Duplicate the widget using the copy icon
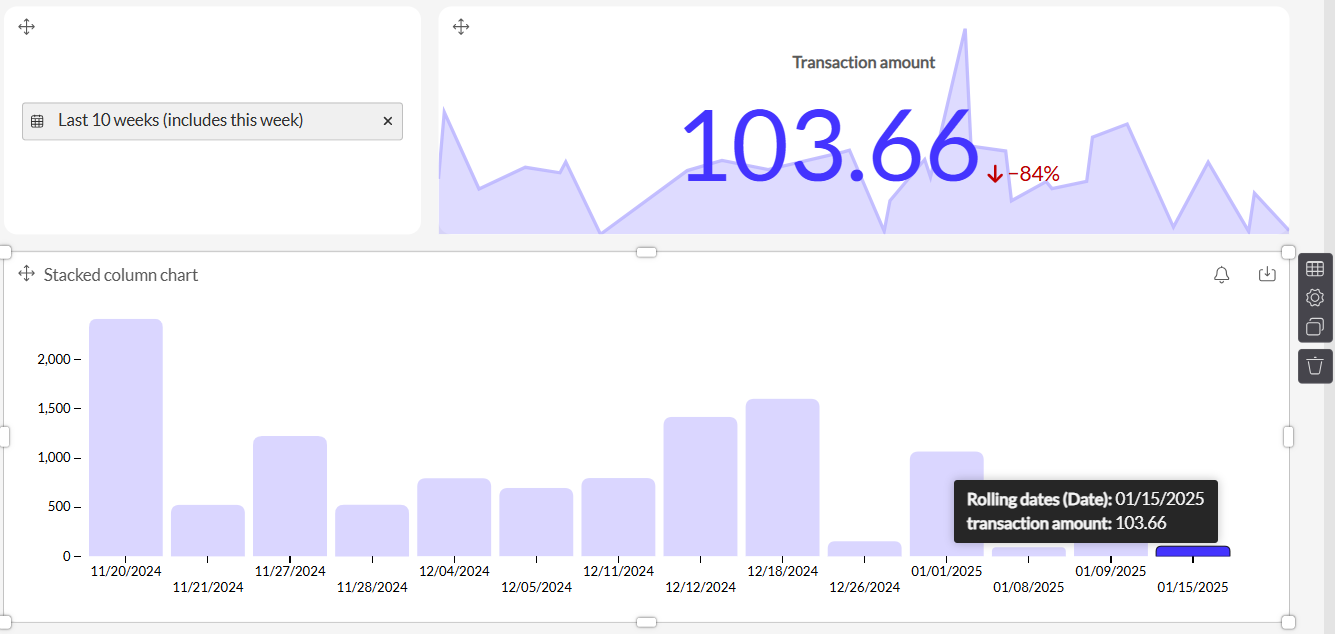The height and width of the screenshot is (634, 1335). 1315,327
